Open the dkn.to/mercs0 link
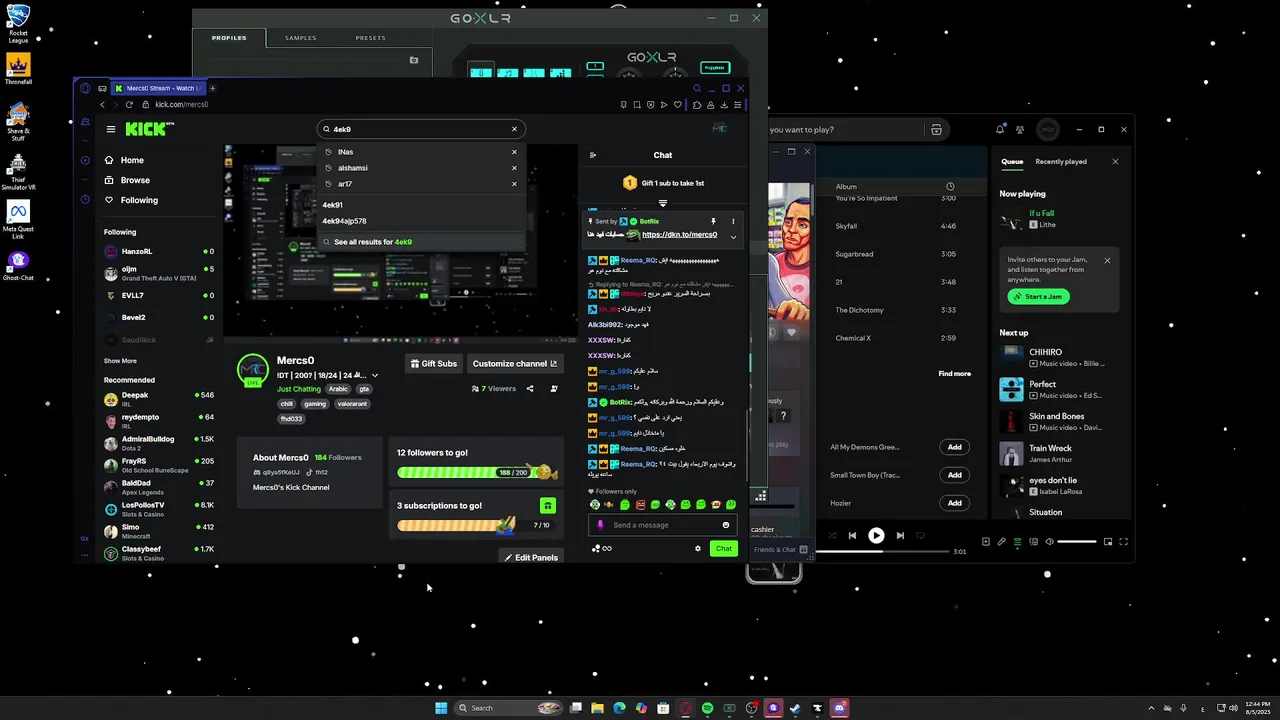The image size is (1280, 720). (x=679, y=235)
